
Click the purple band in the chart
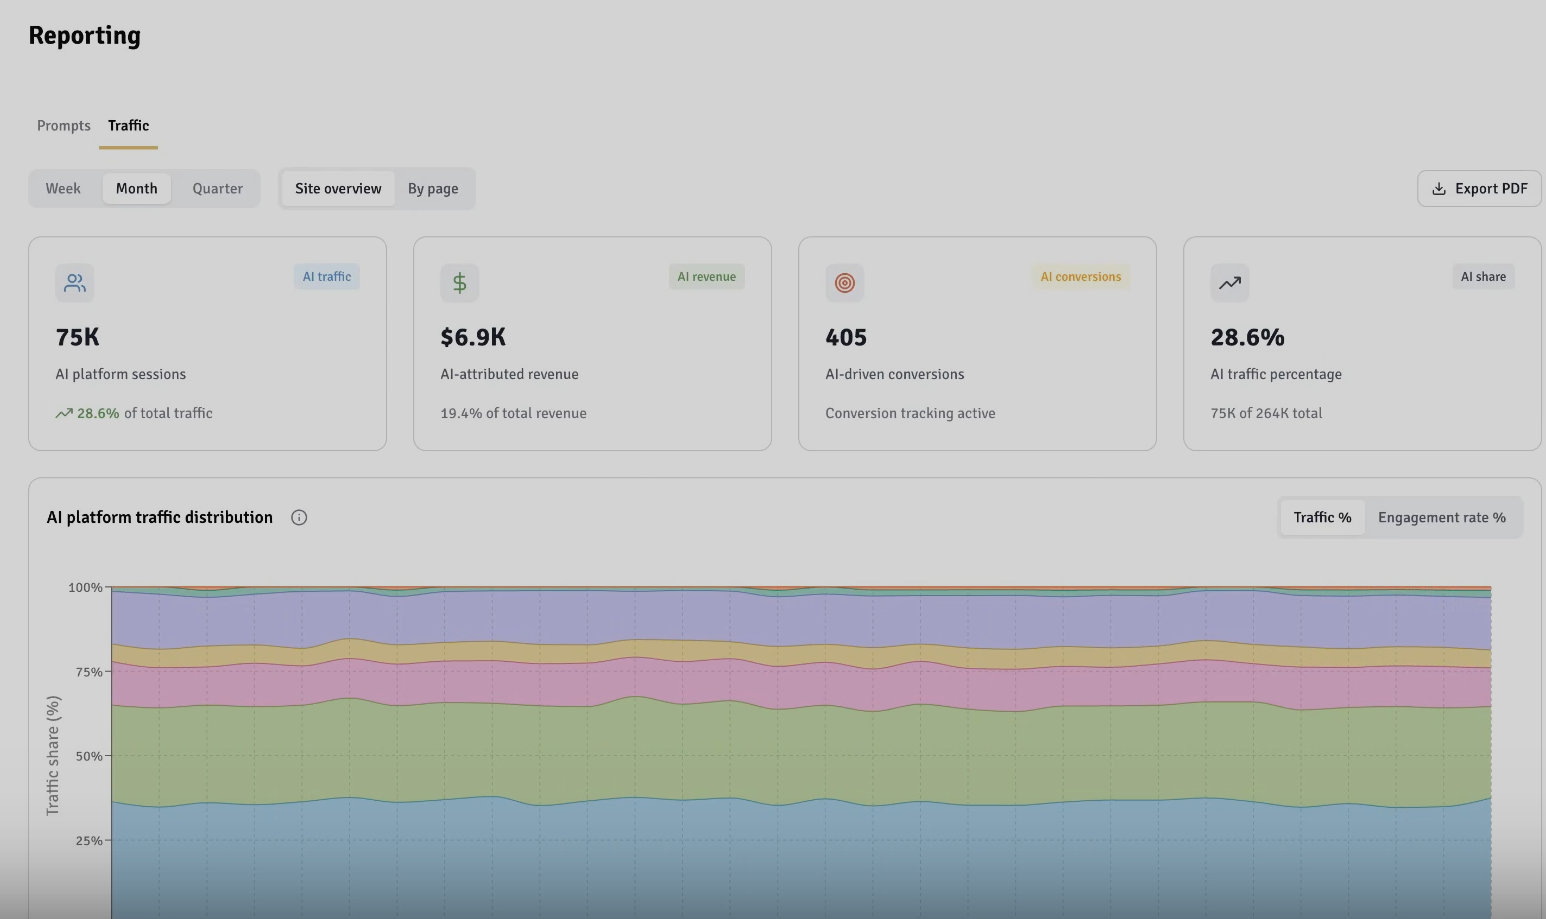point(800,618)
